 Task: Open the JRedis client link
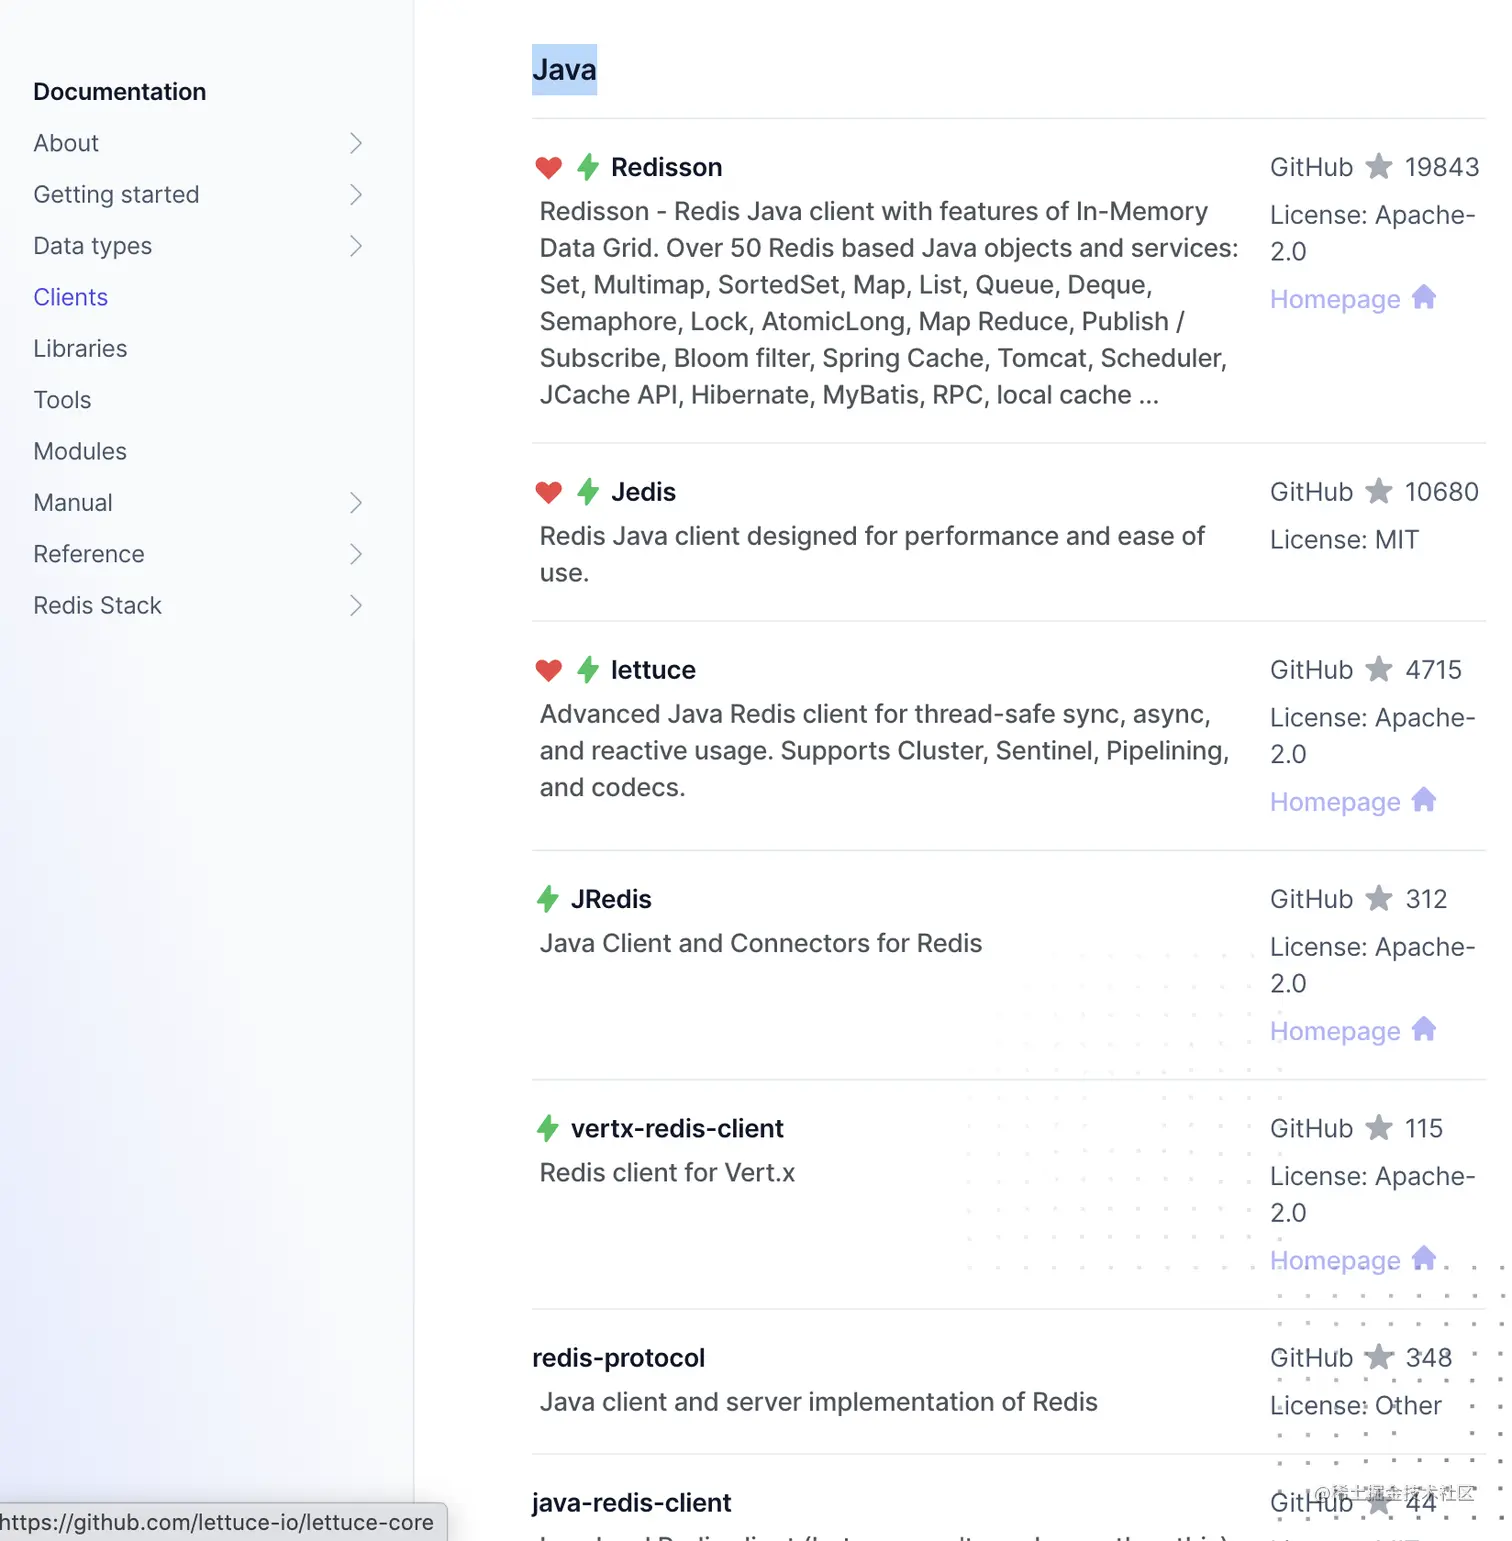[611, 899]
